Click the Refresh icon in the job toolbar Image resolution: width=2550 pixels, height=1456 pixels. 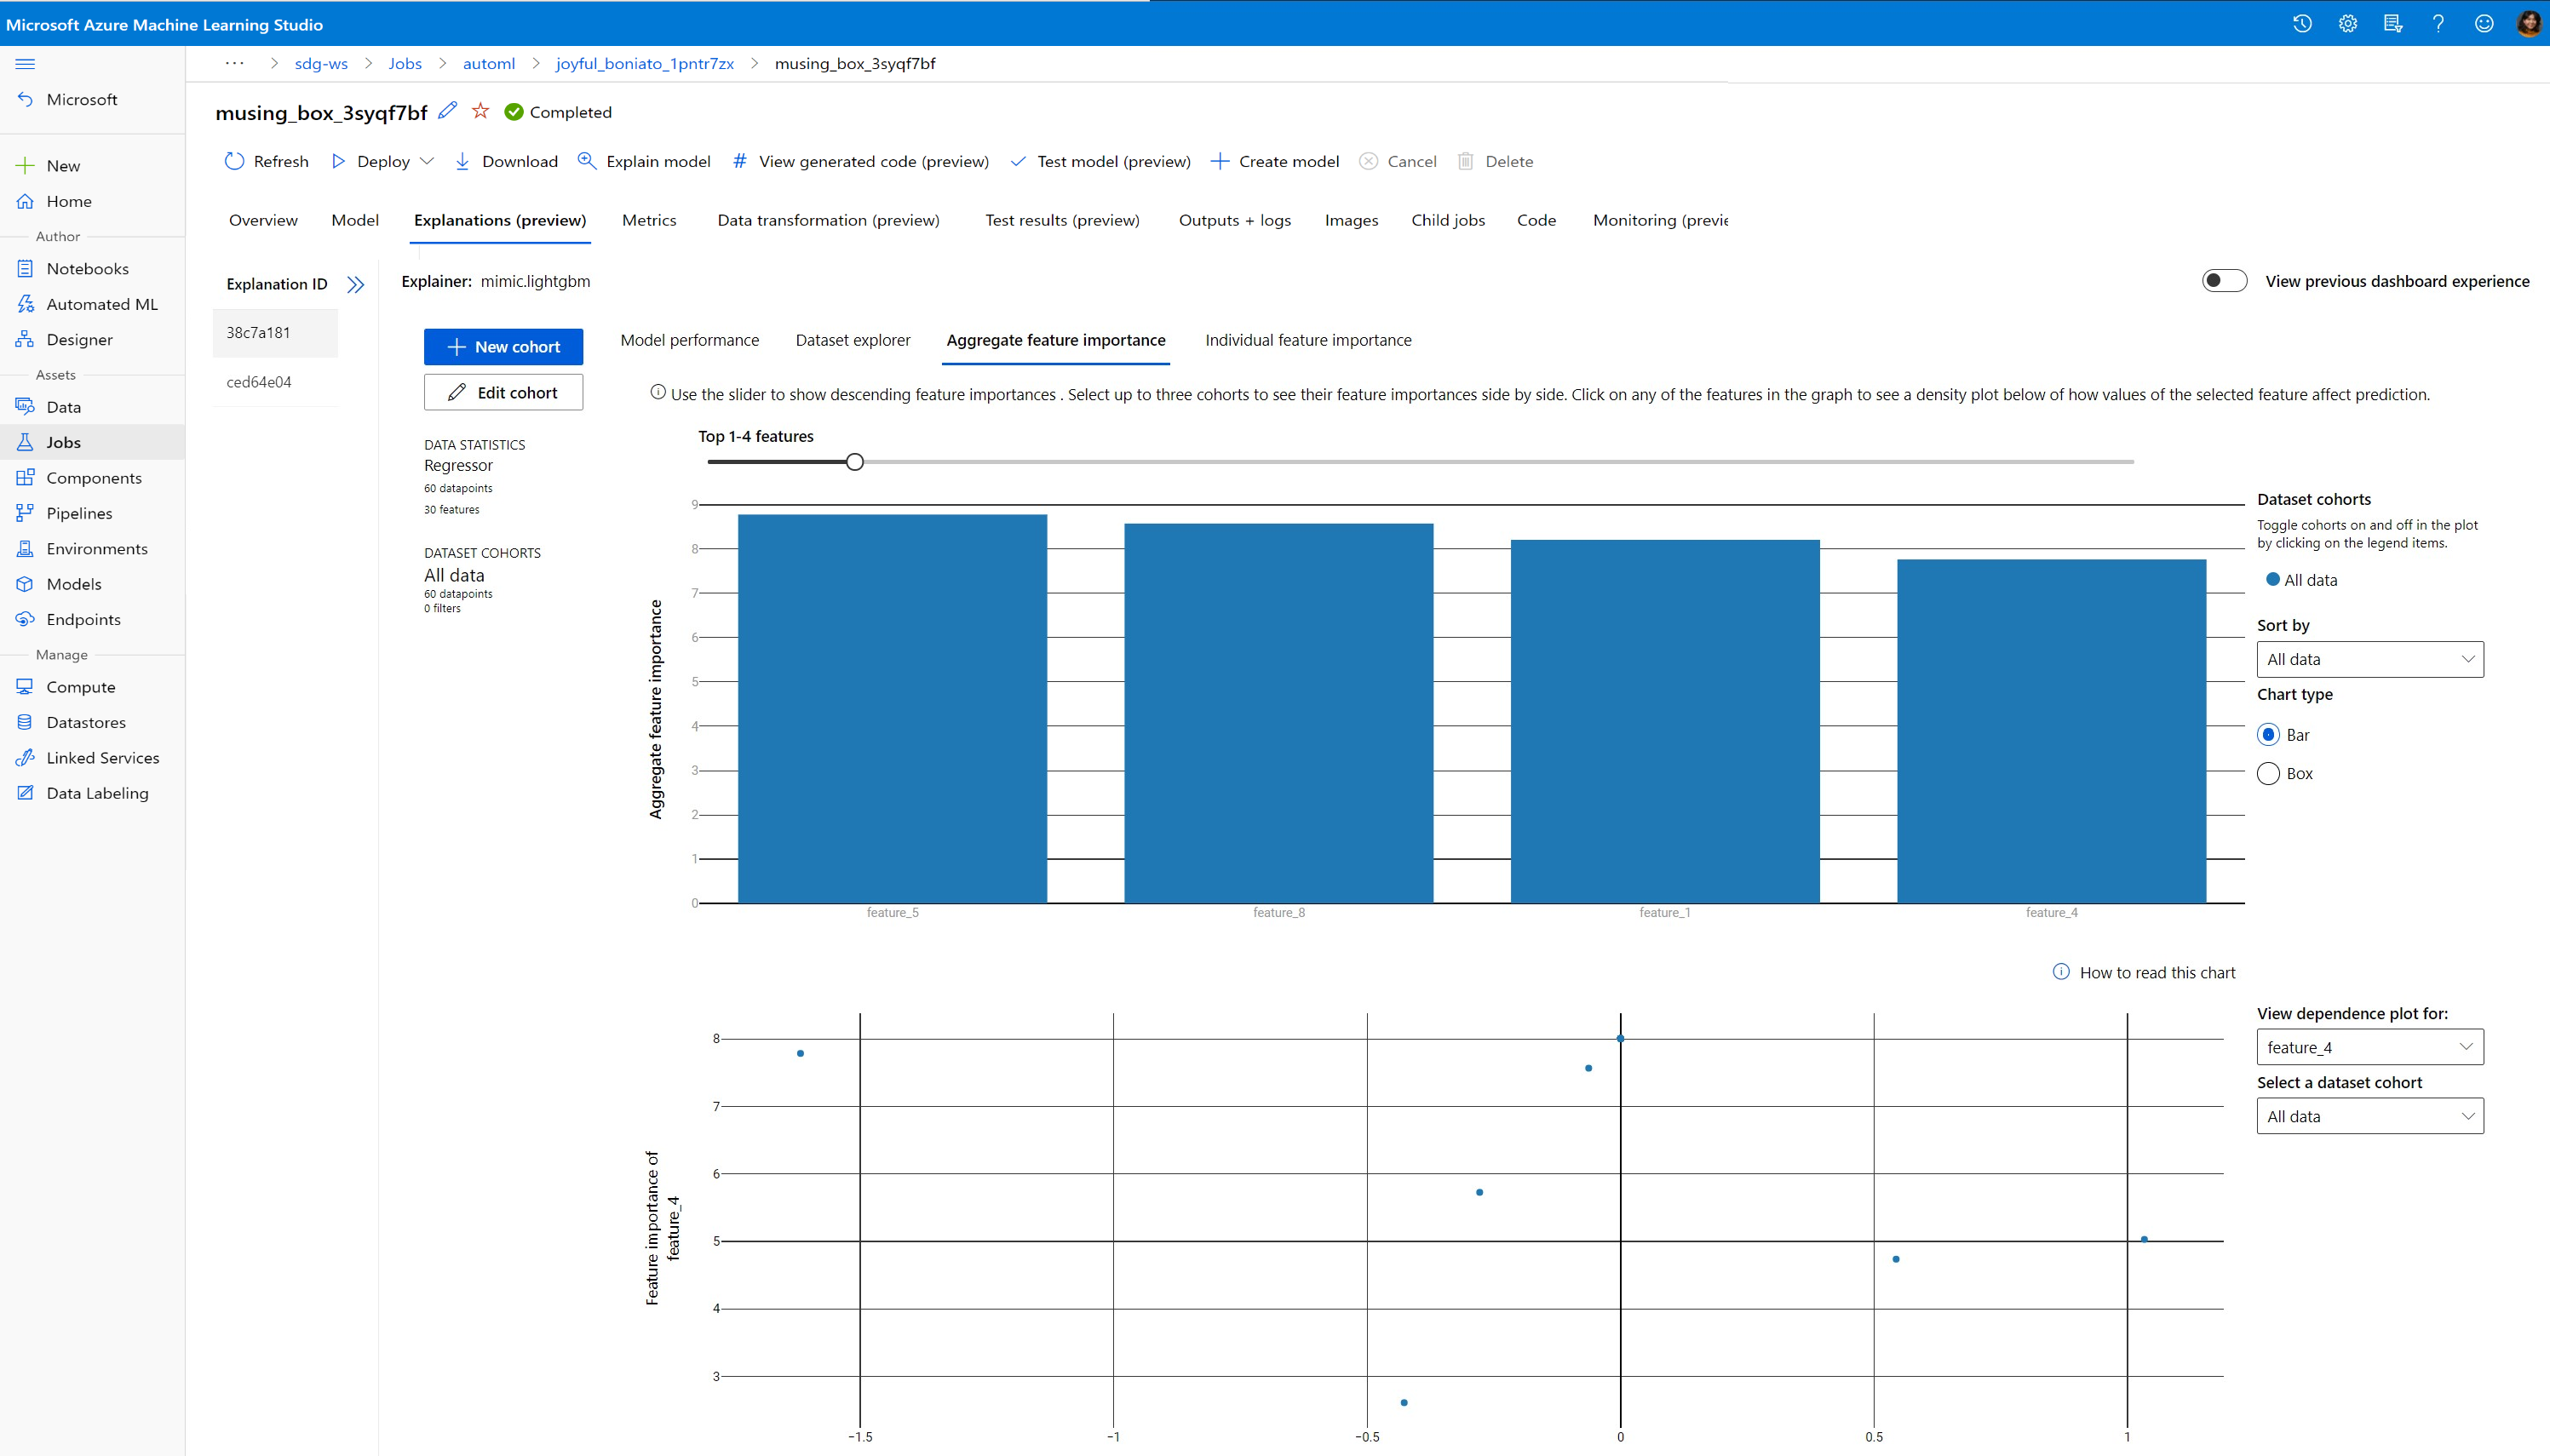point(234,161)
